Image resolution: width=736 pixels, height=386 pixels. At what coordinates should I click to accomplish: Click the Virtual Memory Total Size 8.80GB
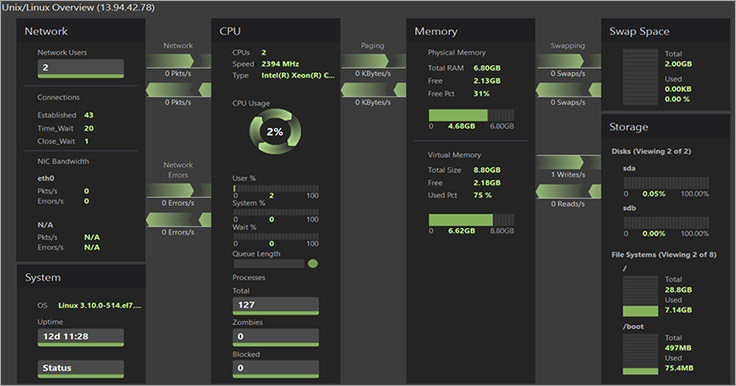click(487, 170)
